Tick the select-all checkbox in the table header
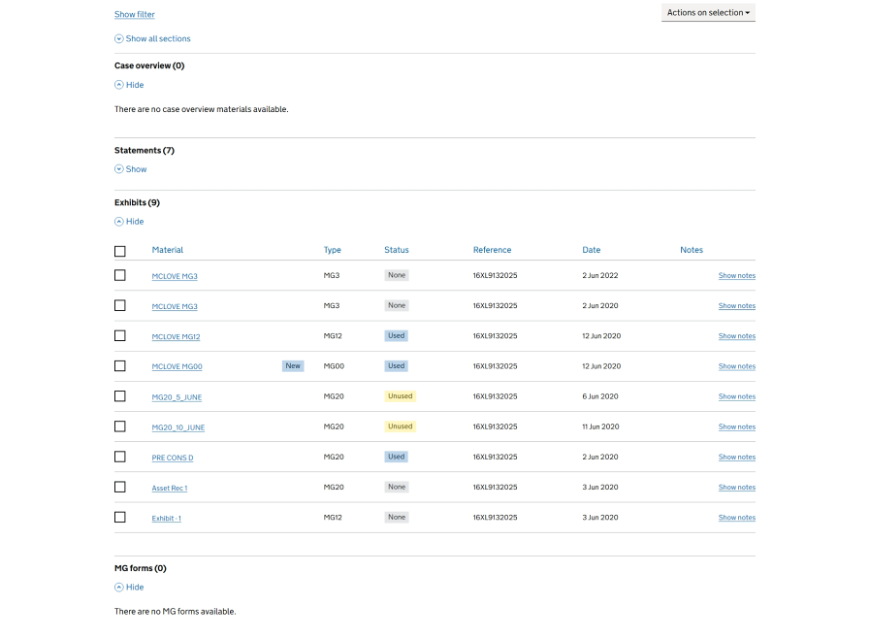This screenshot has width=870, height=628. tap(120, 251)
